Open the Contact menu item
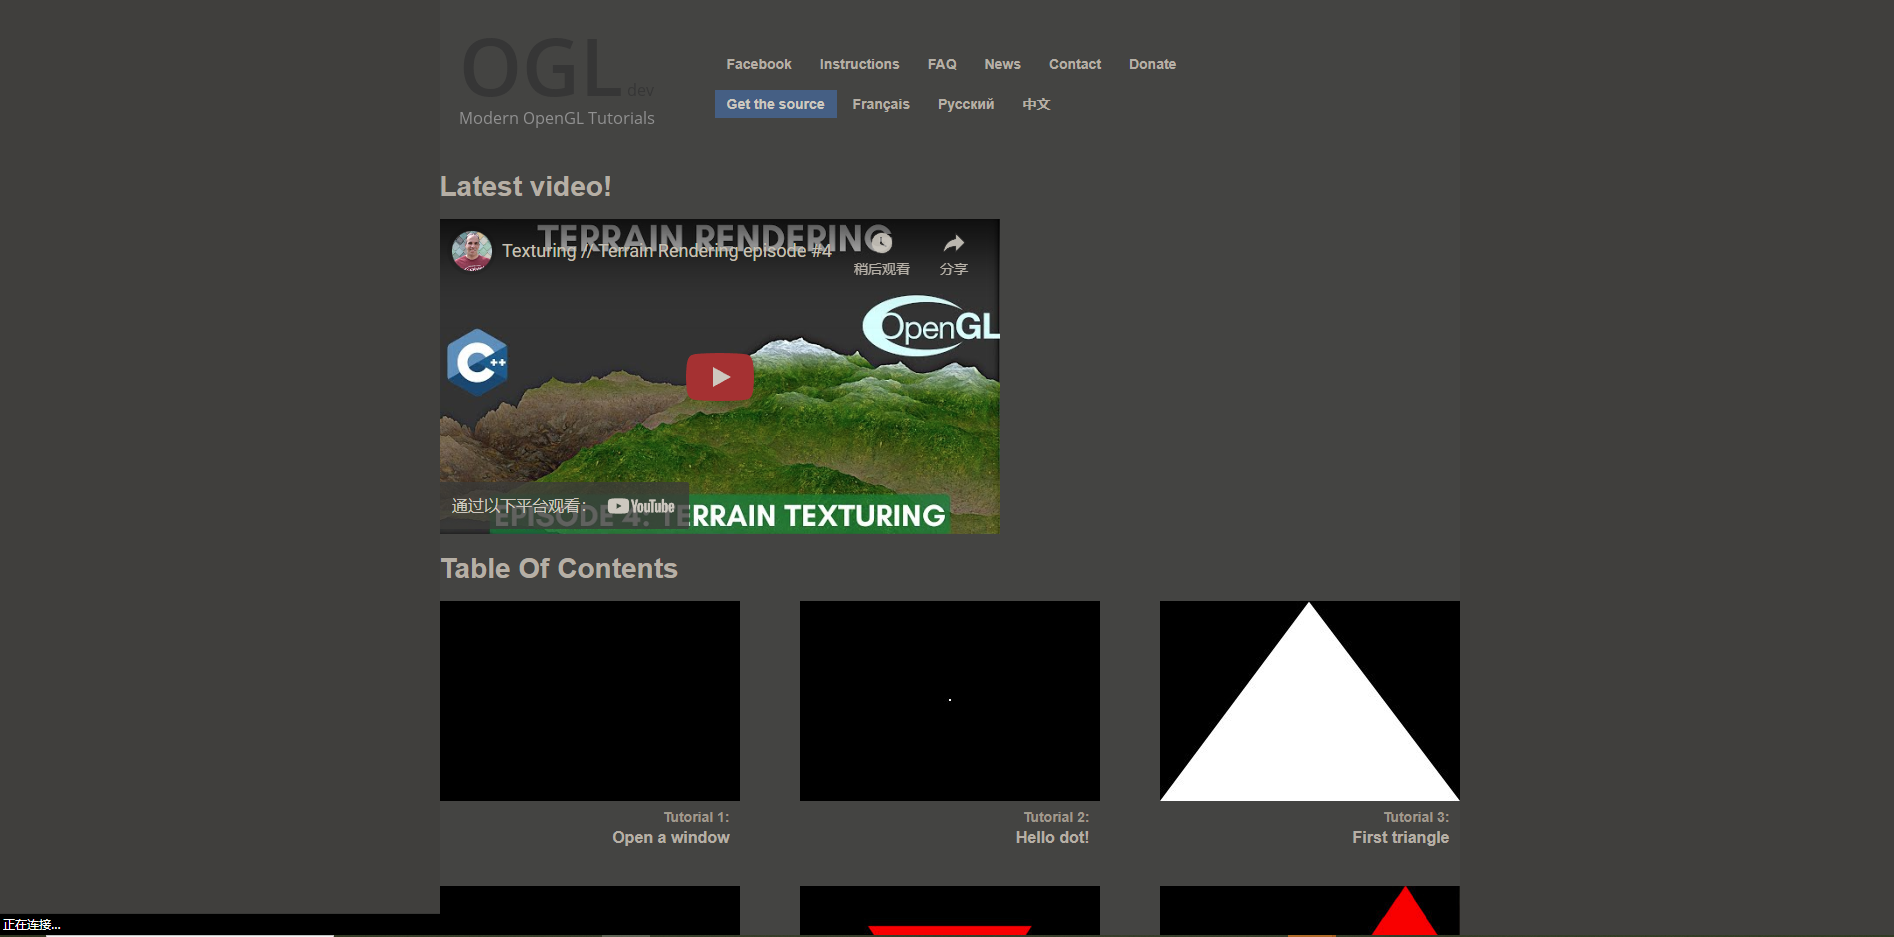The width and height of the screenshot is (1894, 937). (1075, 64)
